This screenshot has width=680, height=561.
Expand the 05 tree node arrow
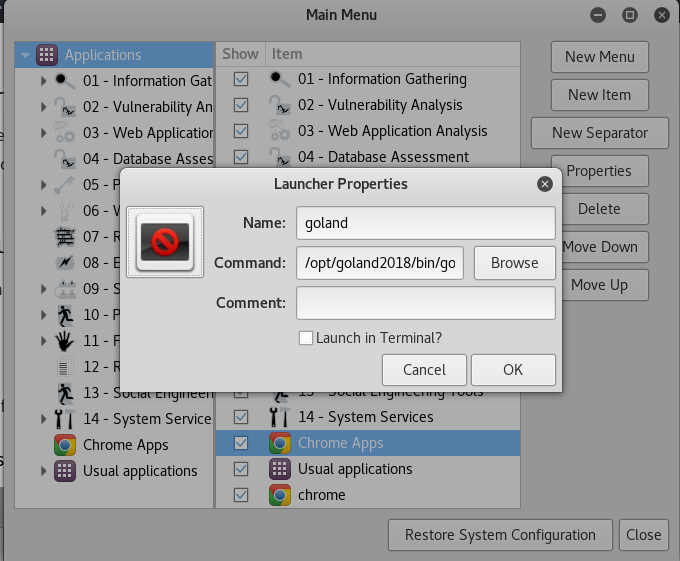tap(43, 185)
